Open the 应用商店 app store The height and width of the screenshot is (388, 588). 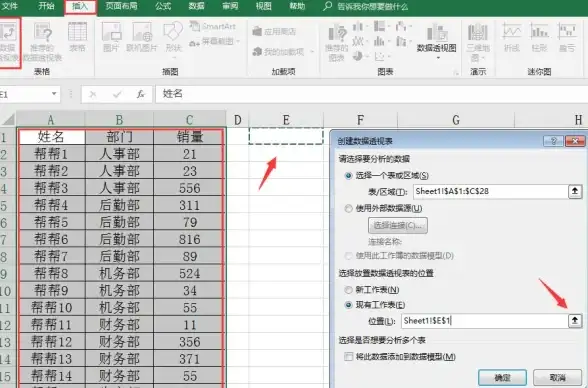274,31
